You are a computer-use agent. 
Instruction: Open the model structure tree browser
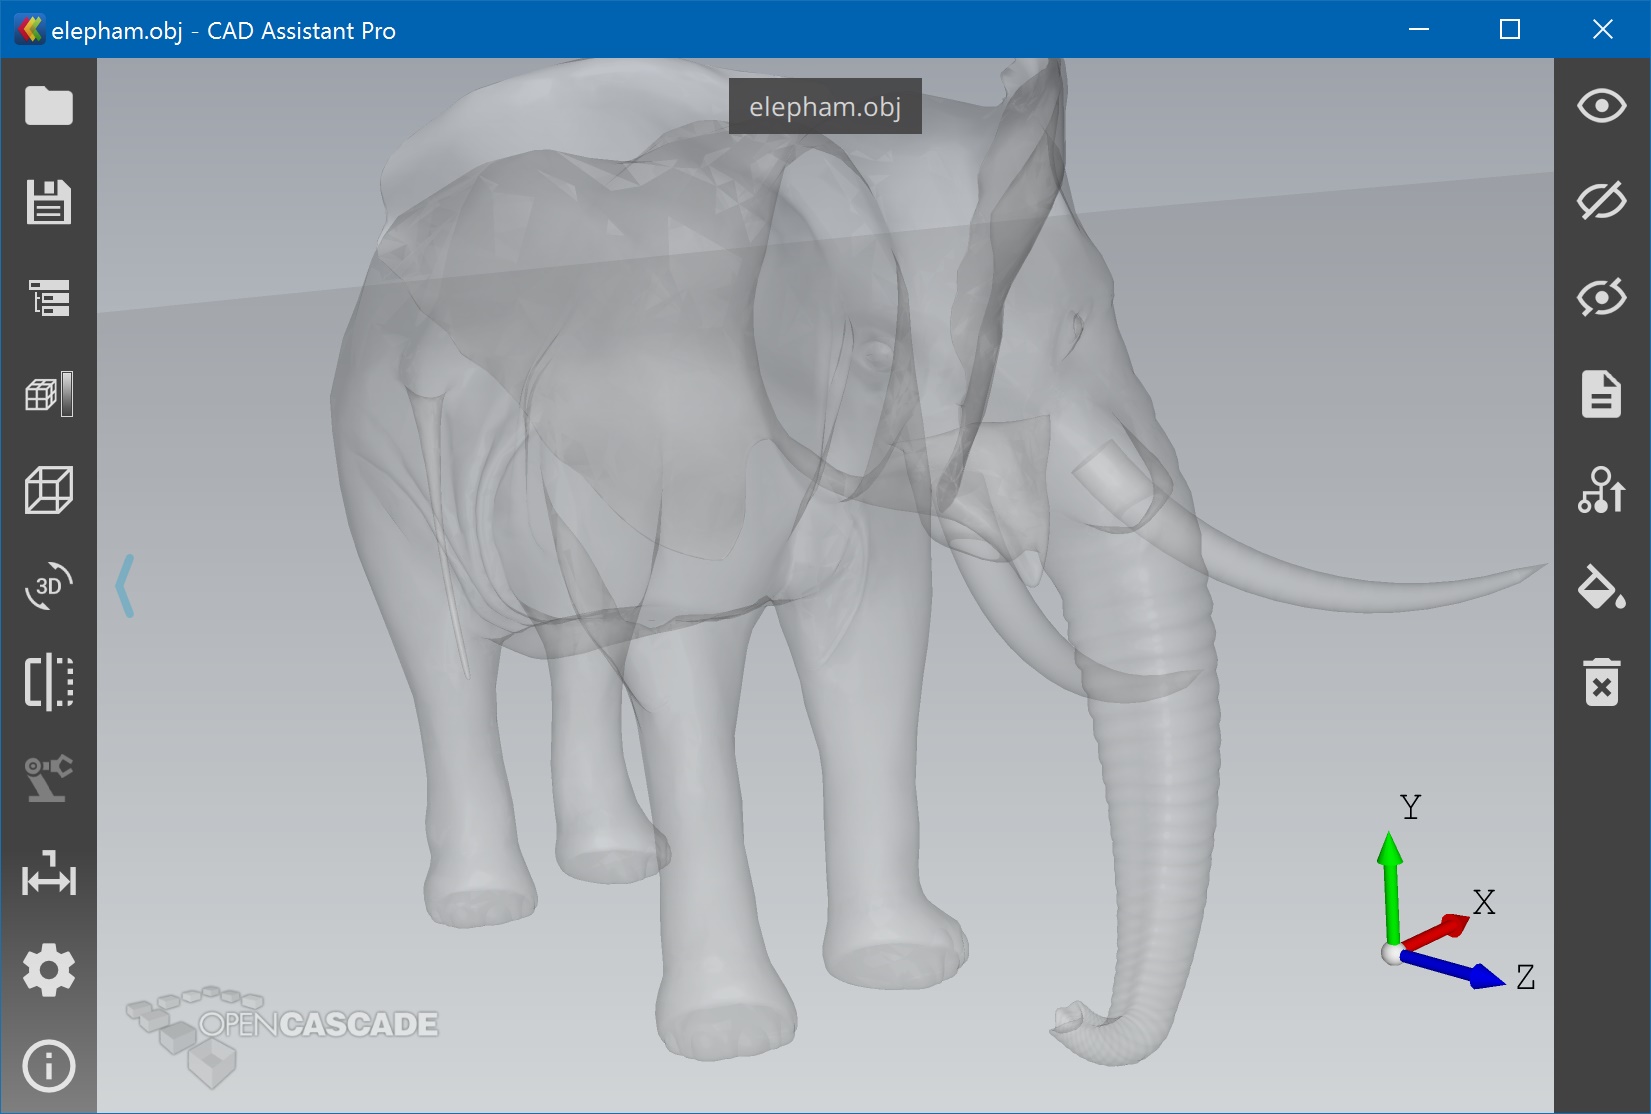tap(48, 298)
